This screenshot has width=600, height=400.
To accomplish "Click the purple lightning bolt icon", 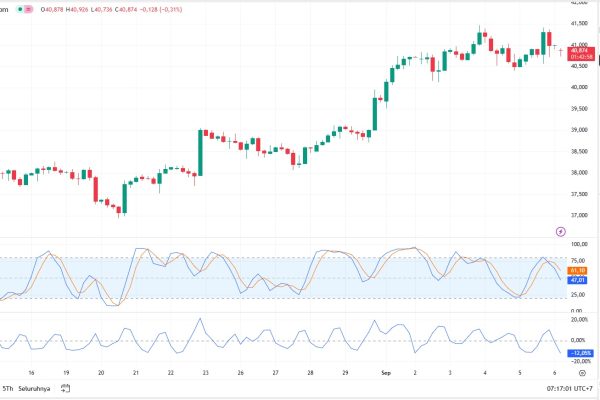I will pyautogui.click(x=560, y=231).
